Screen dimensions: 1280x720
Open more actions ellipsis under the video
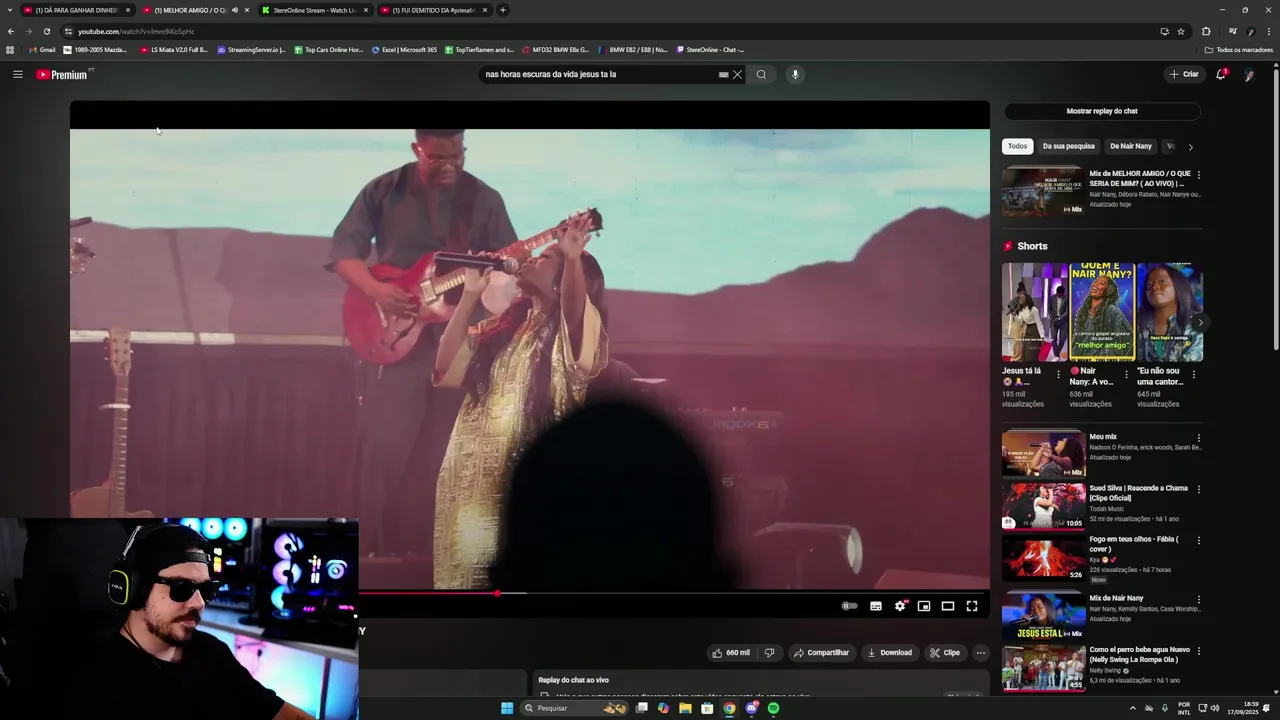(981, 653)
